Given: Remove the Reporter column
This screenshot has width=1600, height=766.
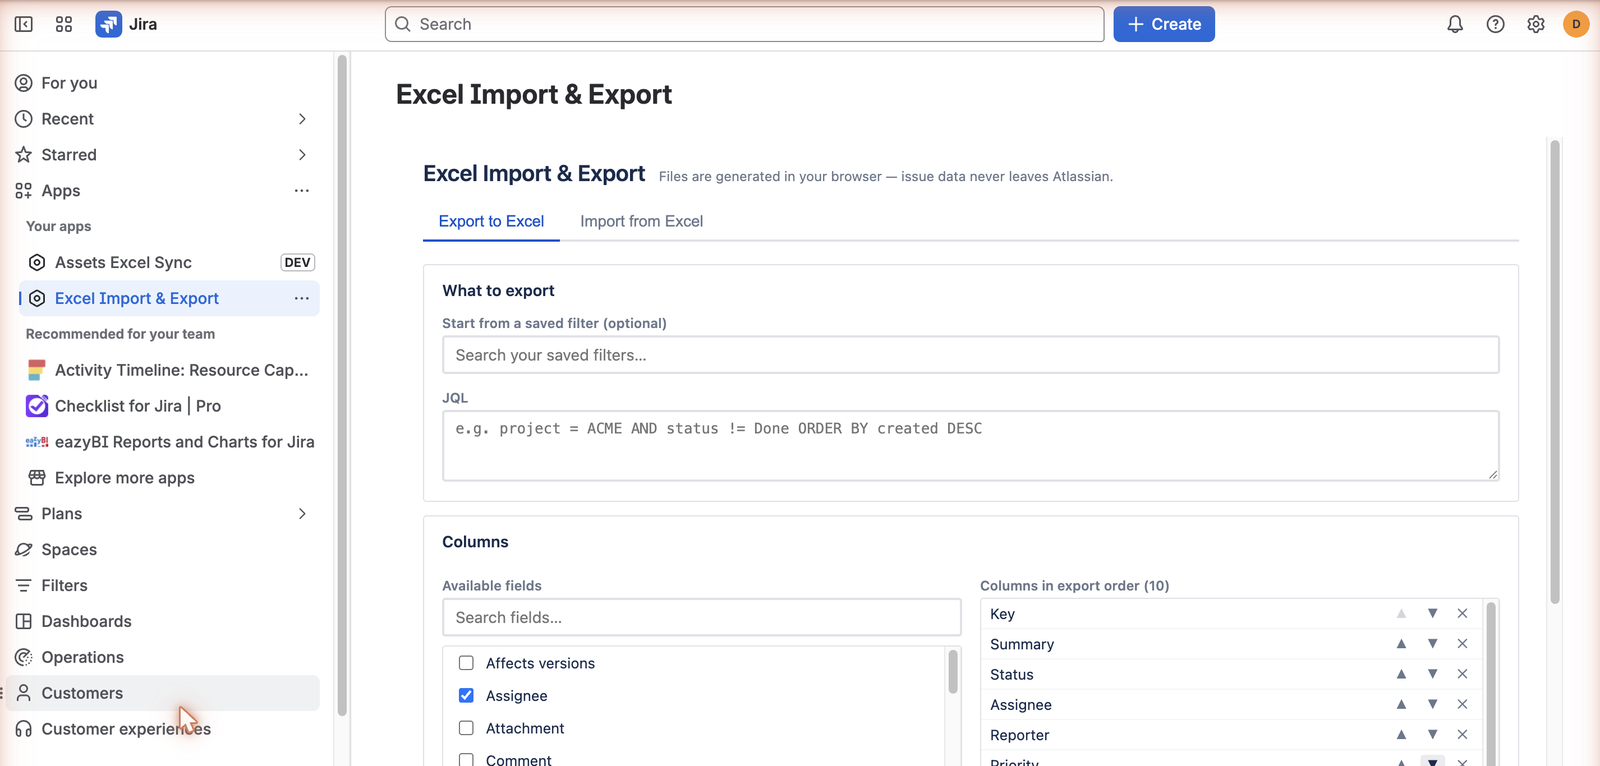Looking at the screenshot, I should click(x=1462, y=735).
